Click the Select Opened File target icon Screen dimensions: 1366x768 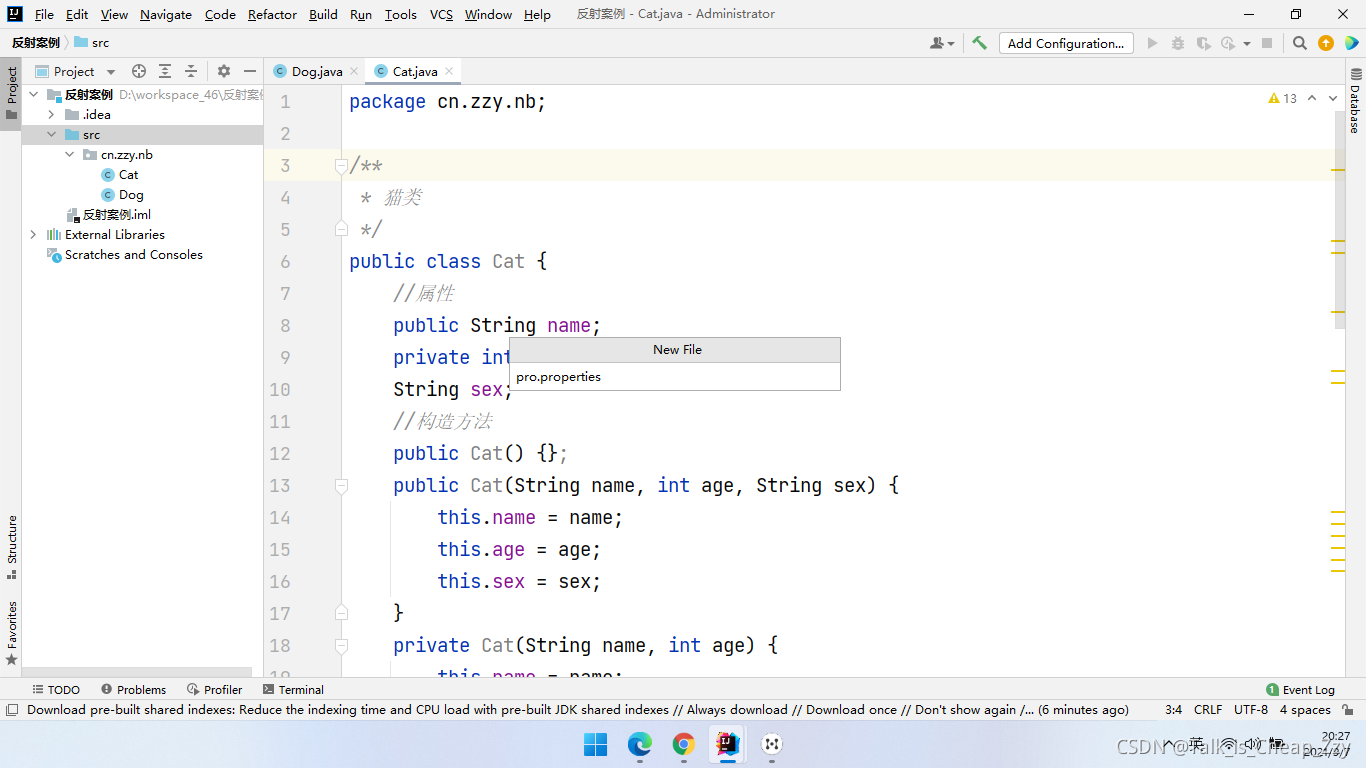(139, 71)
